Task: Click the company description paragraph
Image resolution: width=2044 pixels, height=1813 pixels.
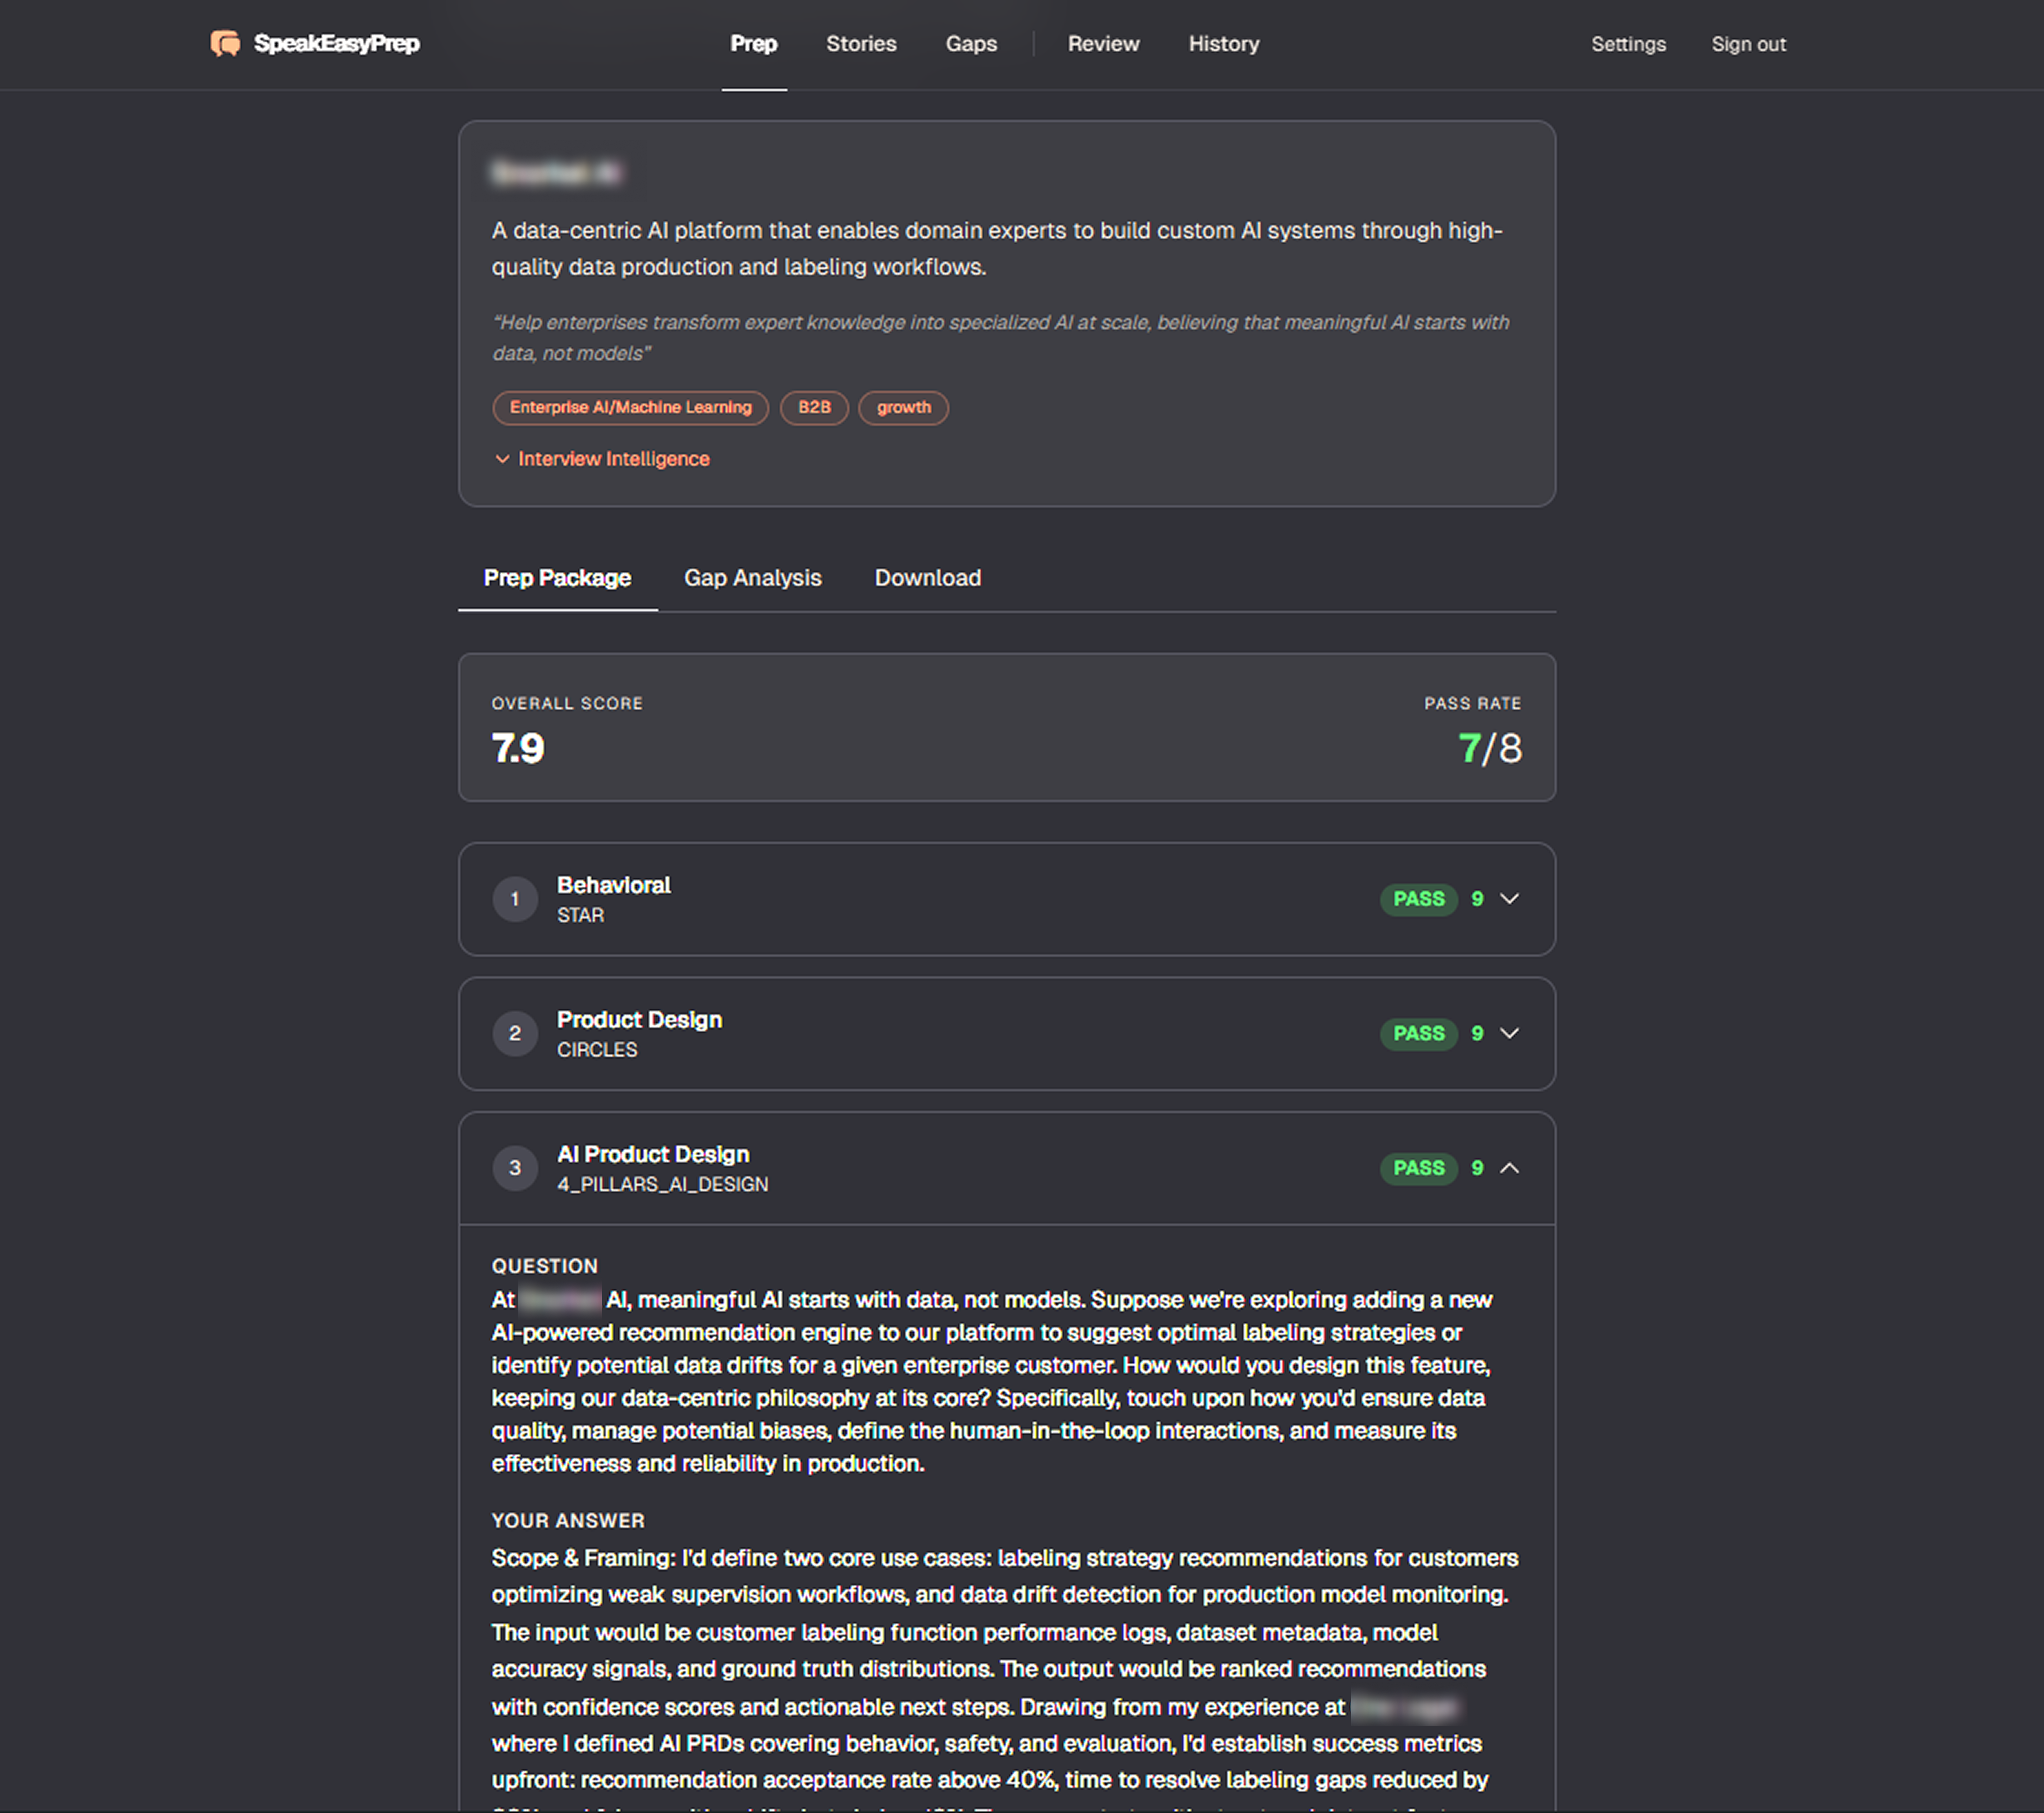Action: pyautogui.click(x=997, y=249)
